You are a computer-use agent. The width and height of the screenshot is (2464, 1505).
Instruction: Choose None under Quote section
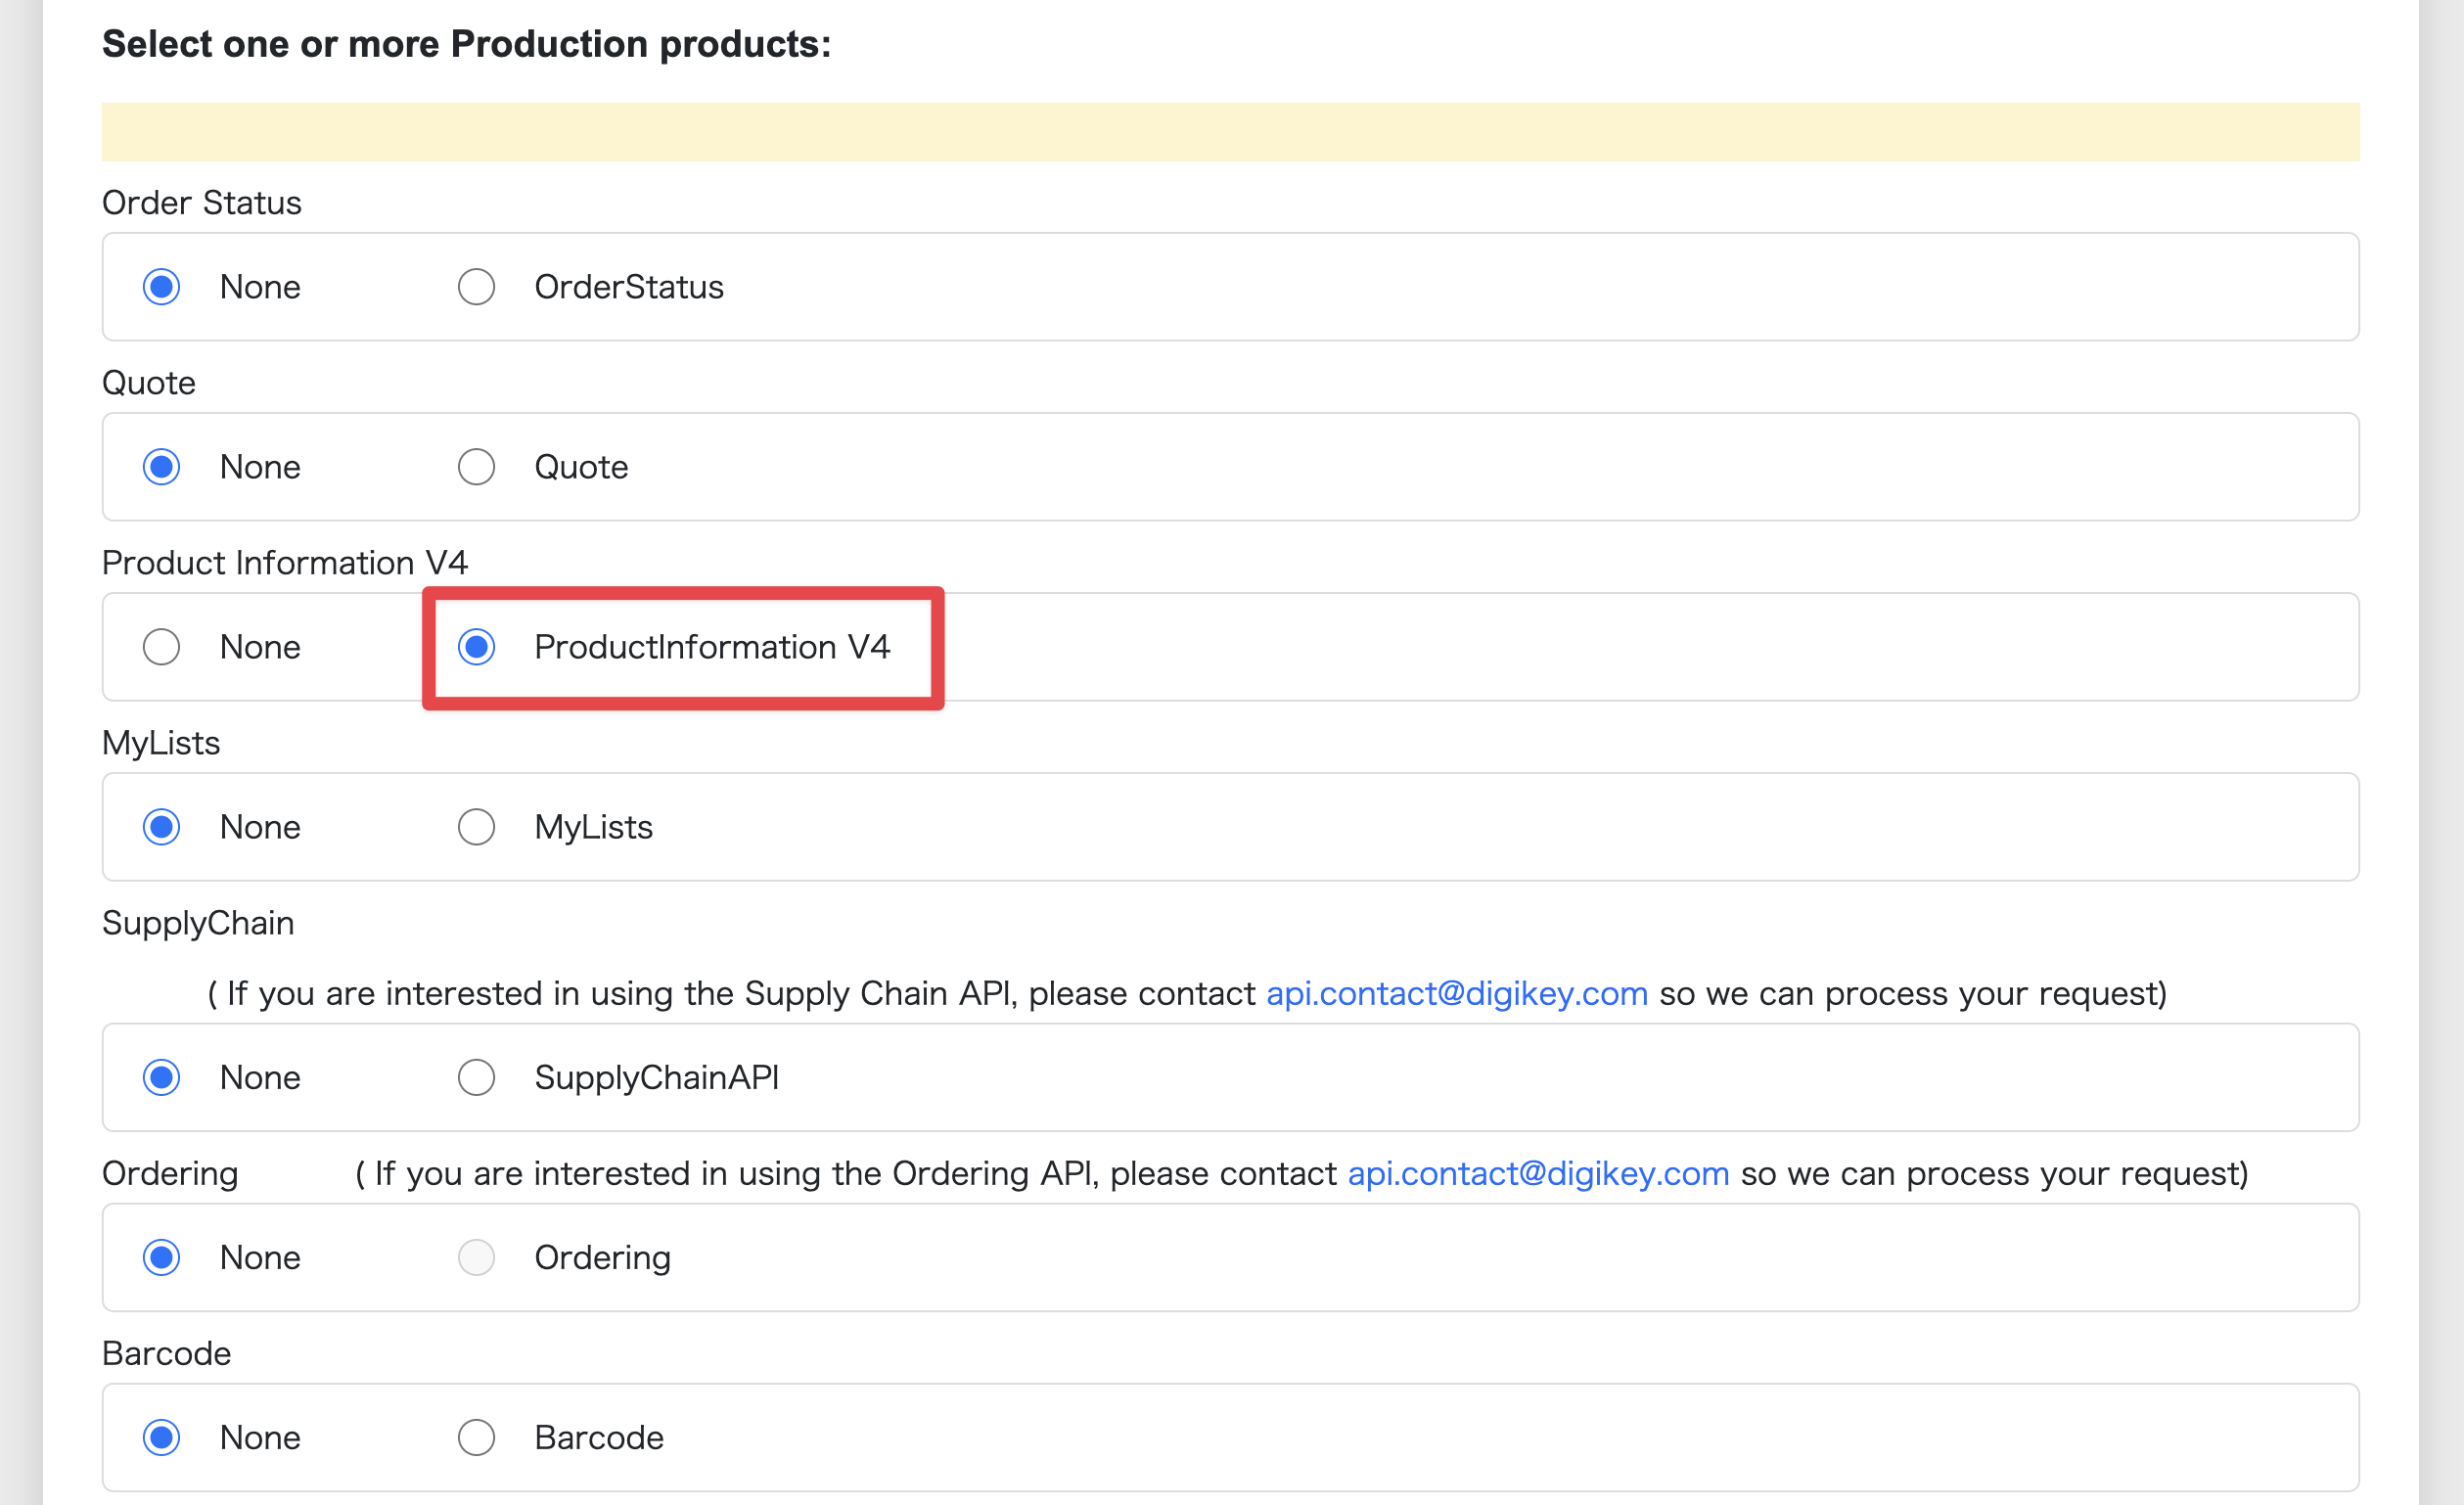[x=161, y=467]
